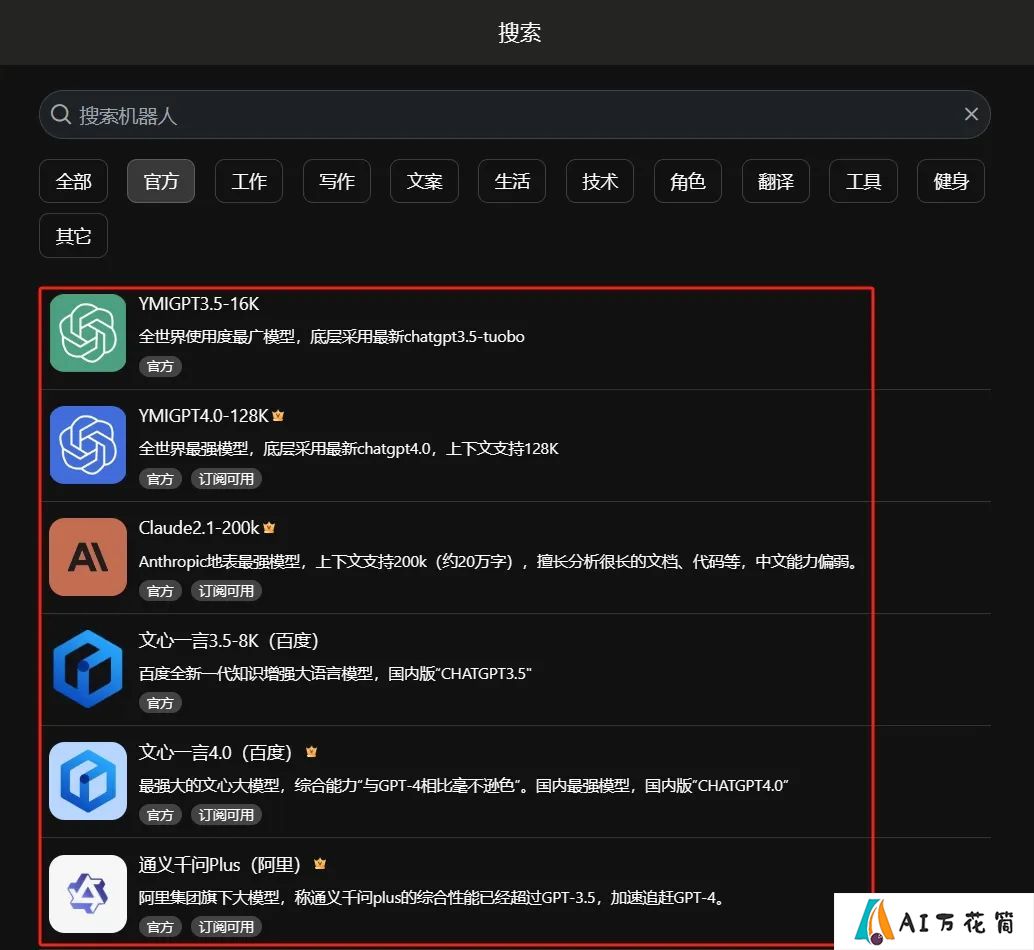This screenshot has height=950, width=1034.
Task: Click 官方 tag under 文心一言3.5-8K
Action: click(160, 703)
